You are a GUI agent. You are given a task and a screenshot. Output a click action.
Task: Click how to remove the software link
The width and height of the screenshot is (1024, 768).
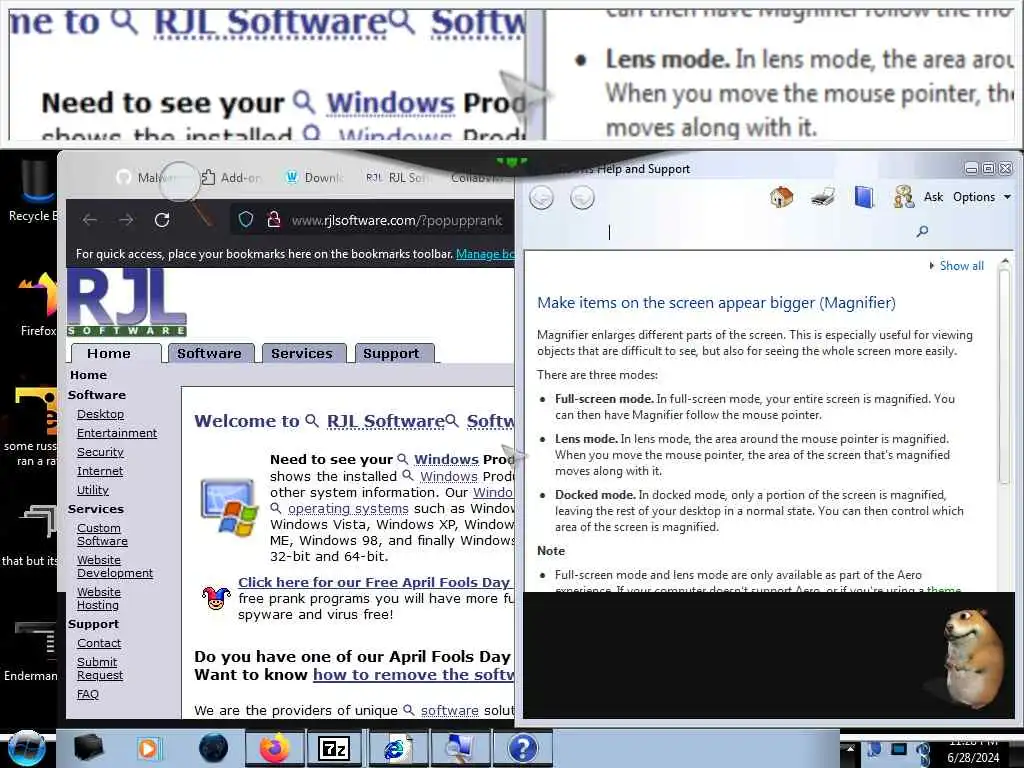[413, 675]
